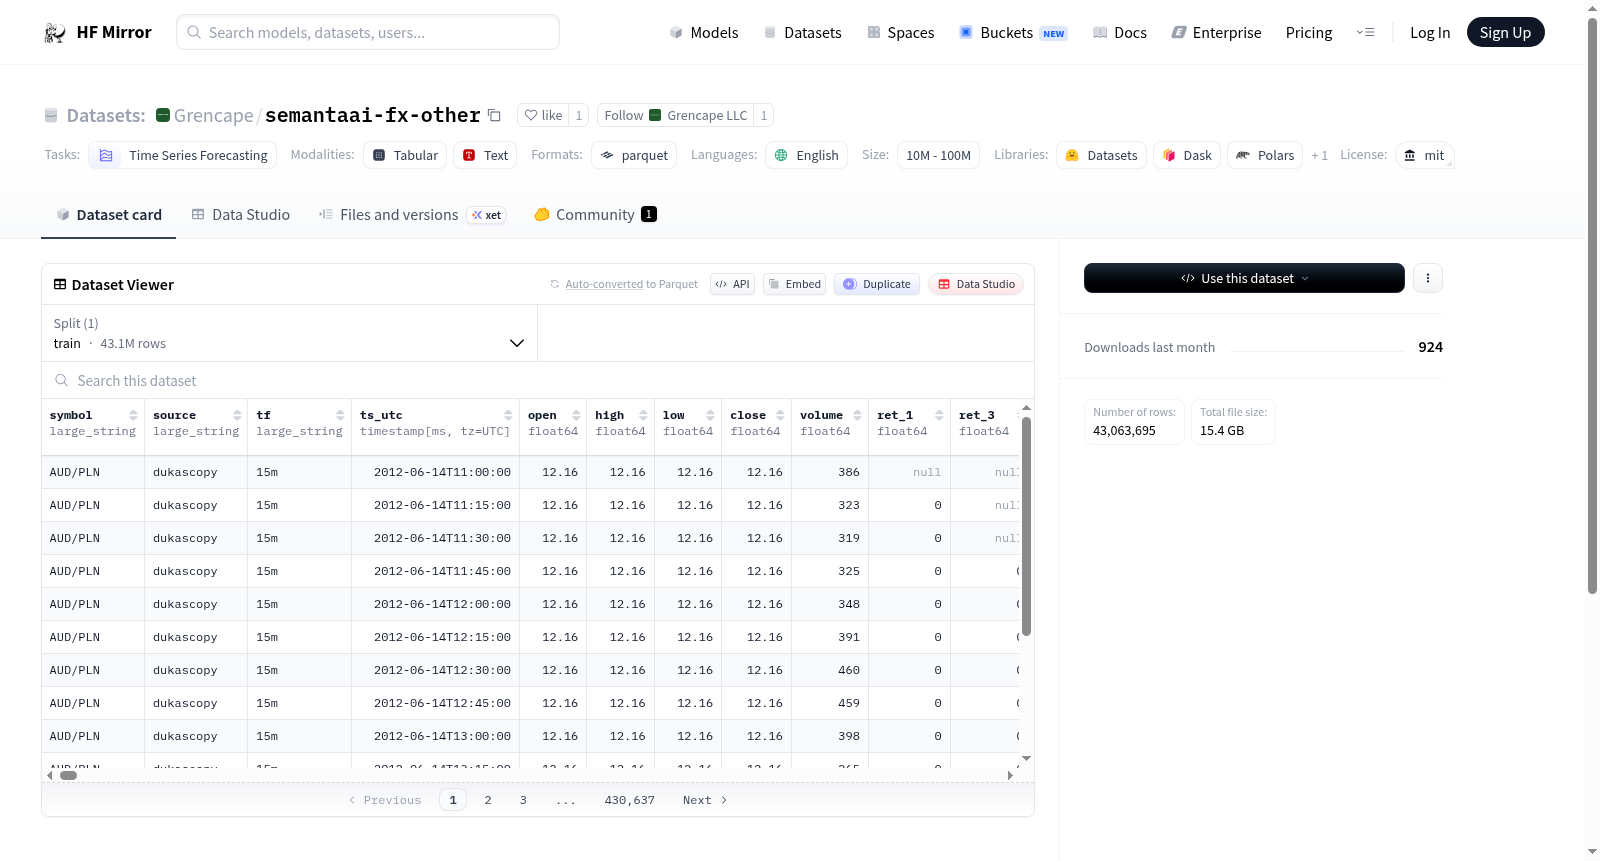
Task: Switch to the Data Studio tab
Action: coord(241,215)
